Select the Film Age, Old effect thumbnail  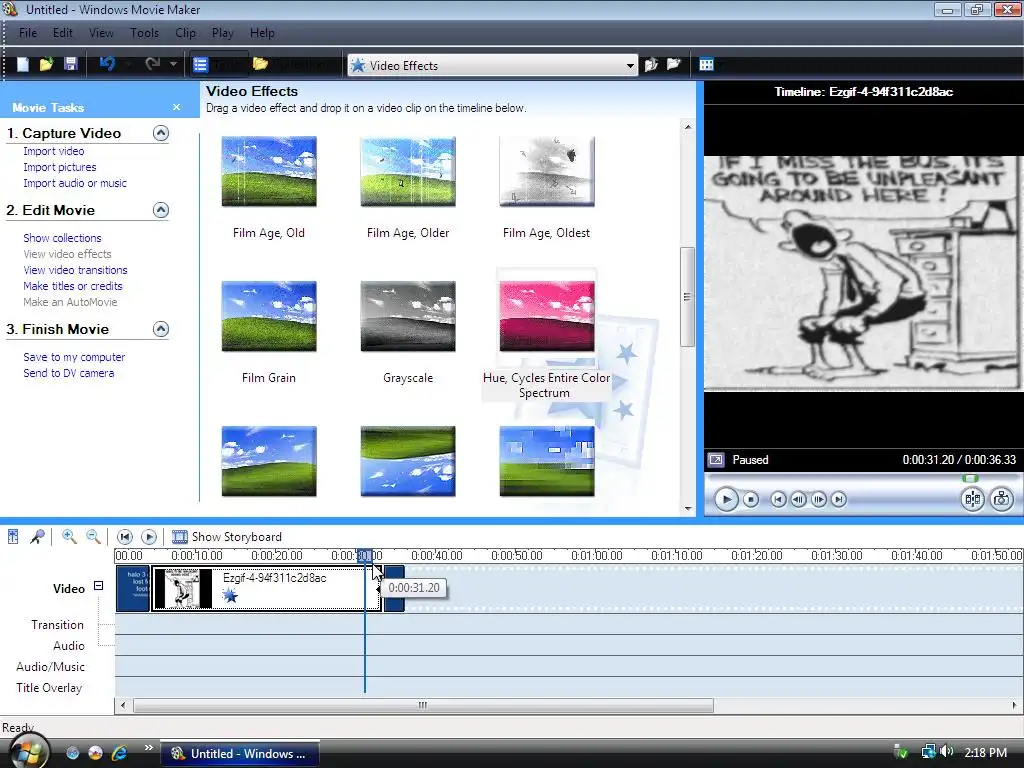point(269,171)
